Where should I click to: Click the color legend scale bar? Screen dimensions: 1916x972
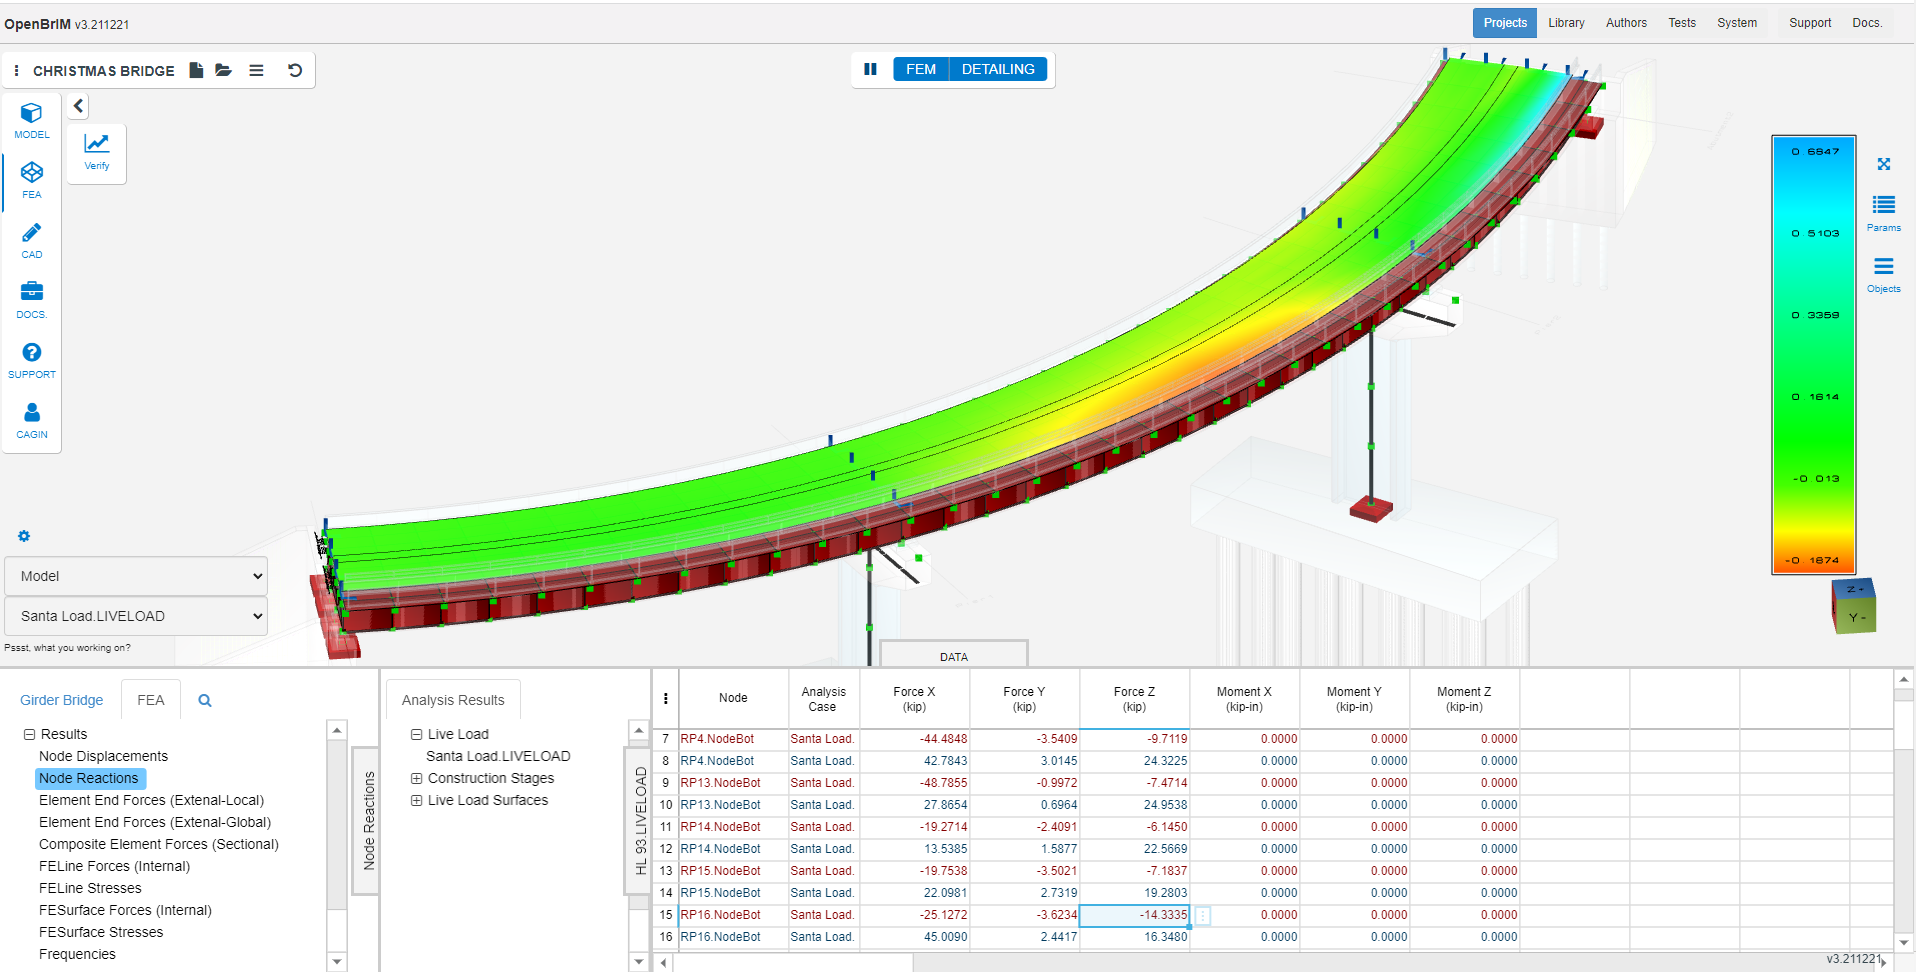click(x=1813, y=355)
